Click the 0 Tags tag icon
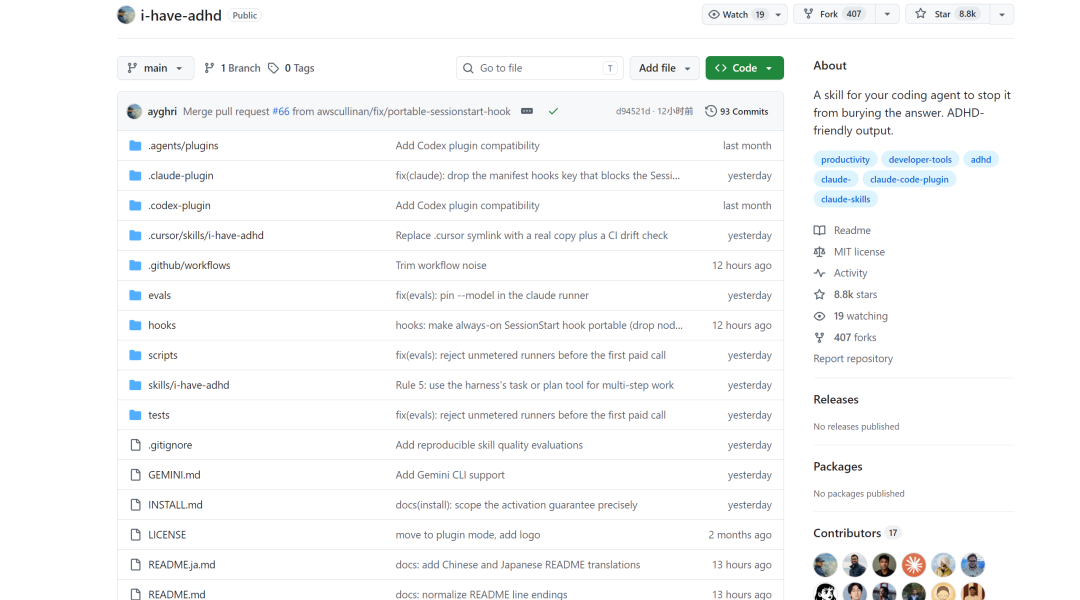This screenshot has width=1080, height=600. pos(273,68)
